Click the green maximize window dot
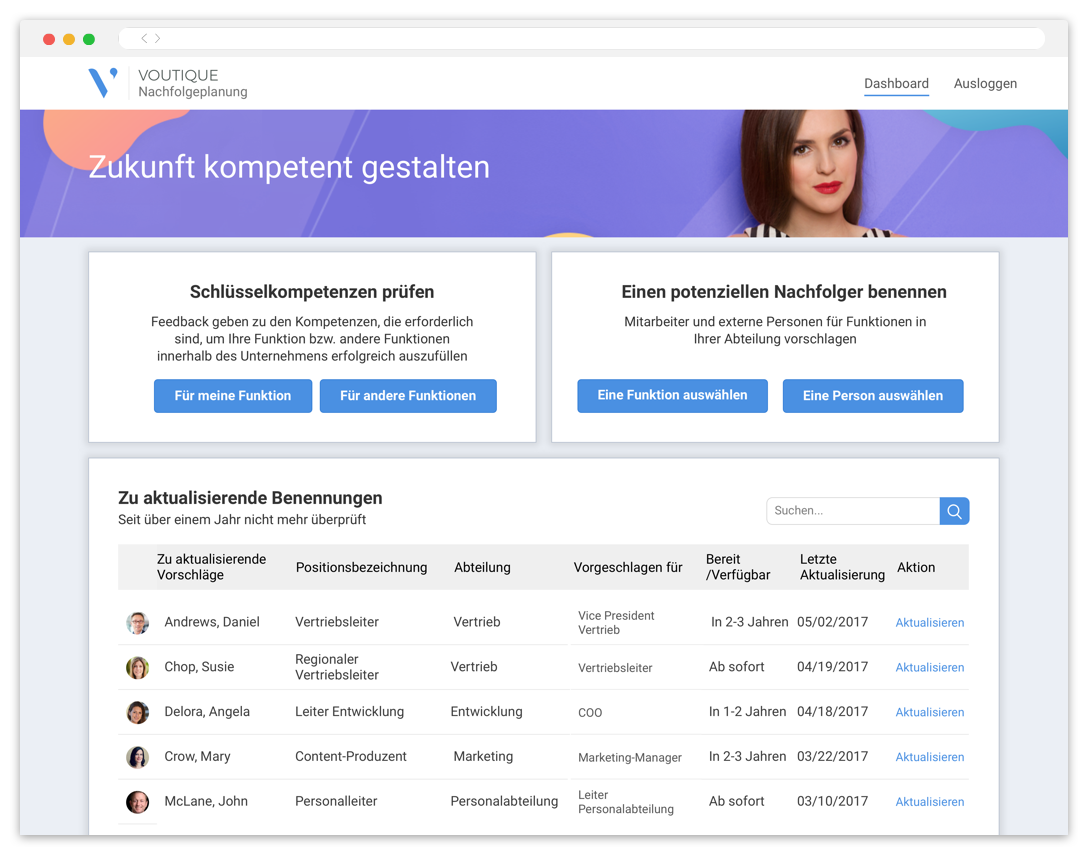Image resolution: width=1088 pixels, height=855 pixels. [89, 40]
